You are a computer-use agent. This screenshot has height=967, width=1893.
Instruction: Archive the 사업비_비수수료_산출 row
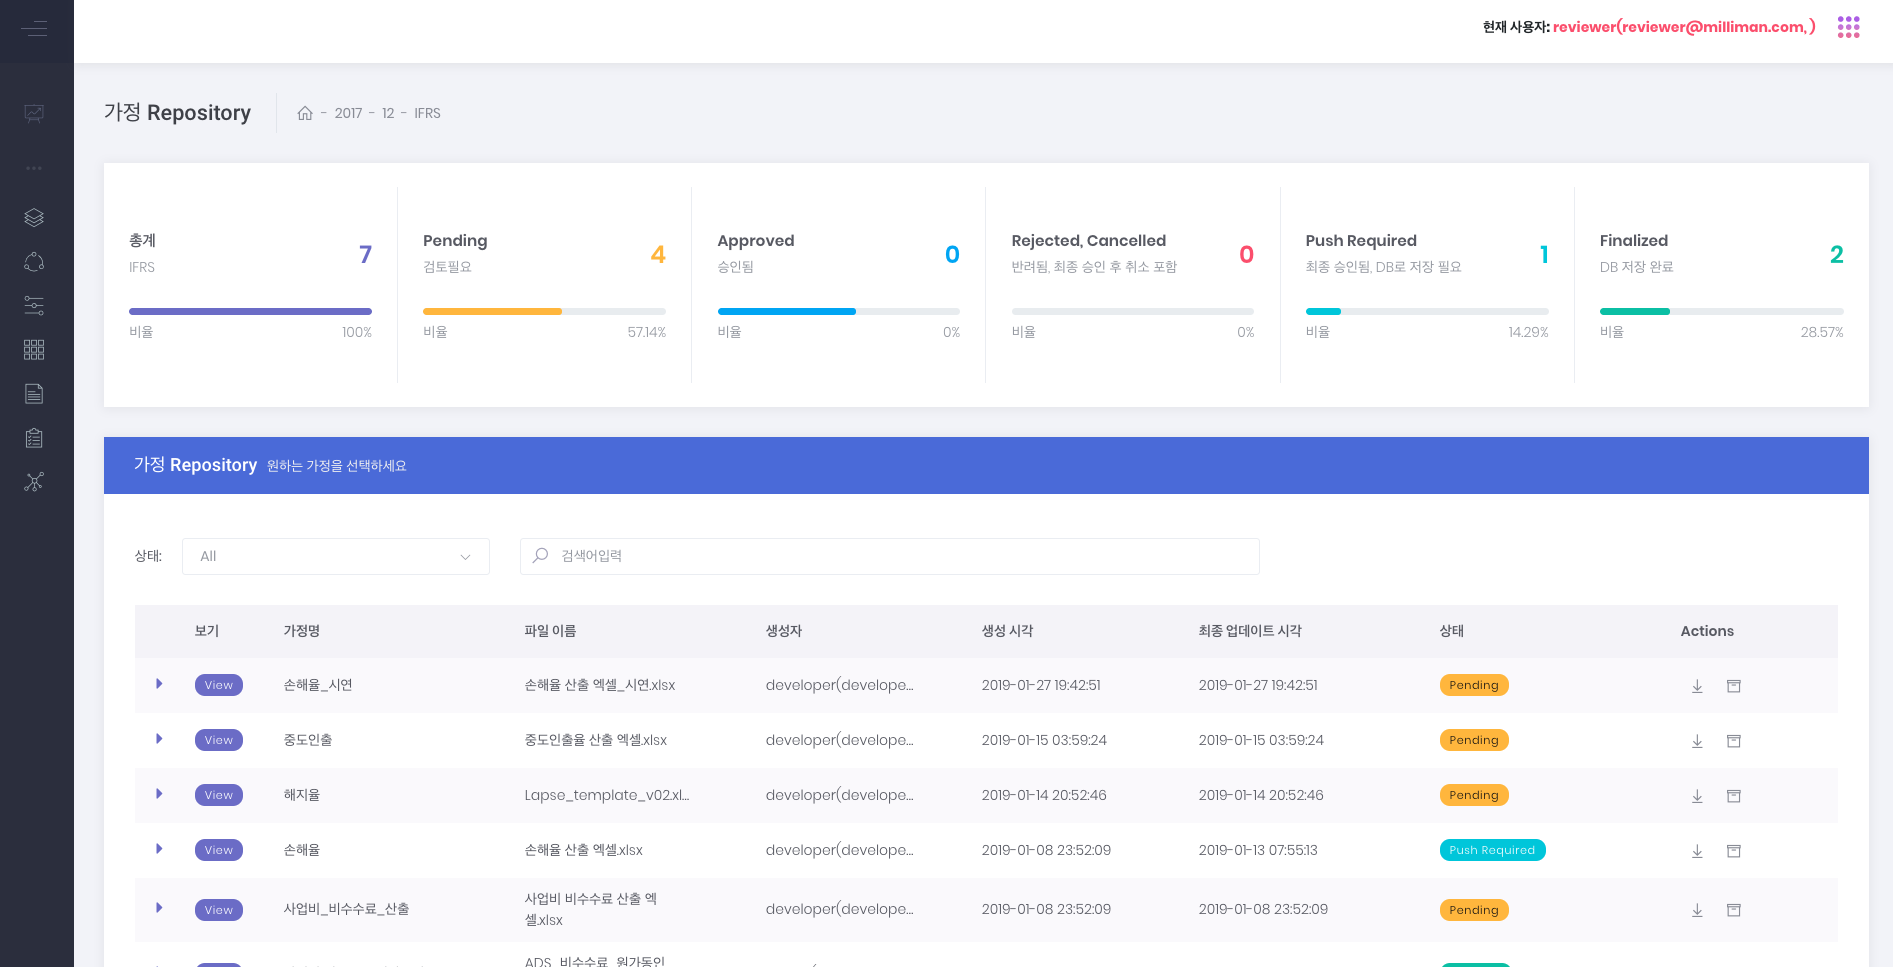[1734, 910]
